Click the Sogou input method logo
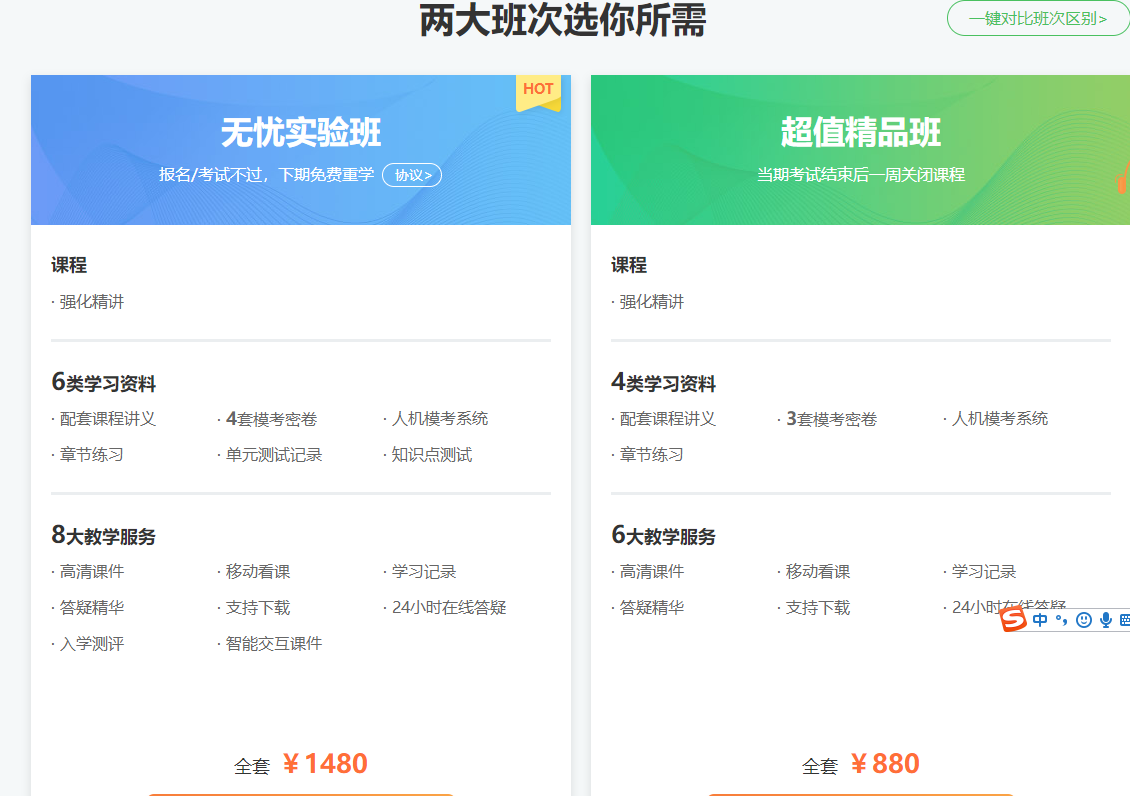Screen dimensions: 1130x796 point(1014,620)
